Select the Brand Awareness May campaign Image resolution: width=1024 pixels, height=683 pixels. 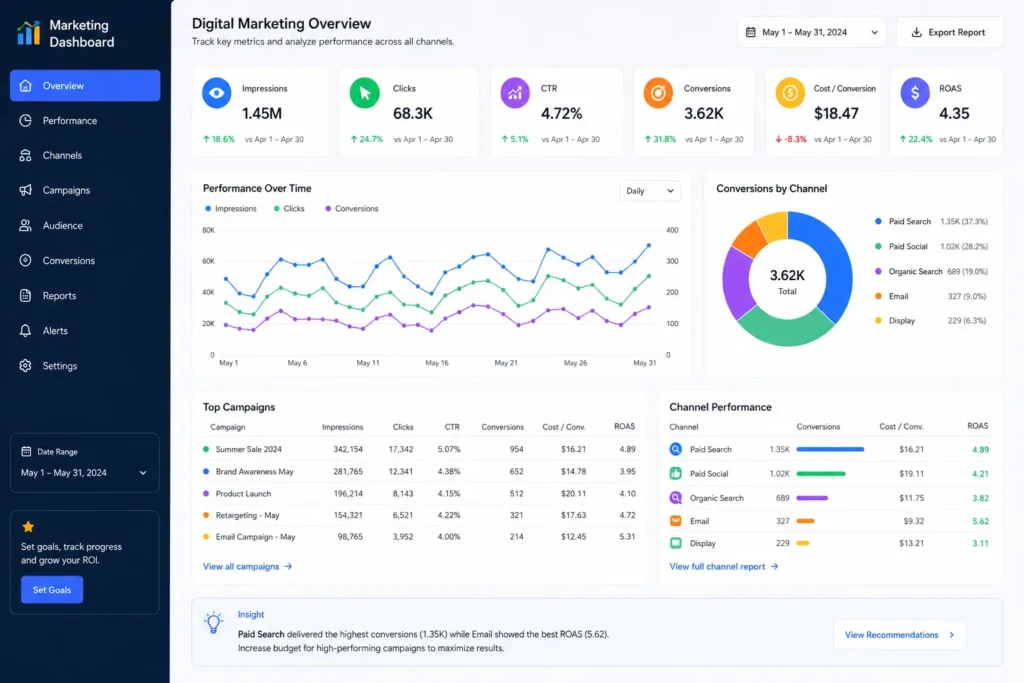(x=419, y=471)
